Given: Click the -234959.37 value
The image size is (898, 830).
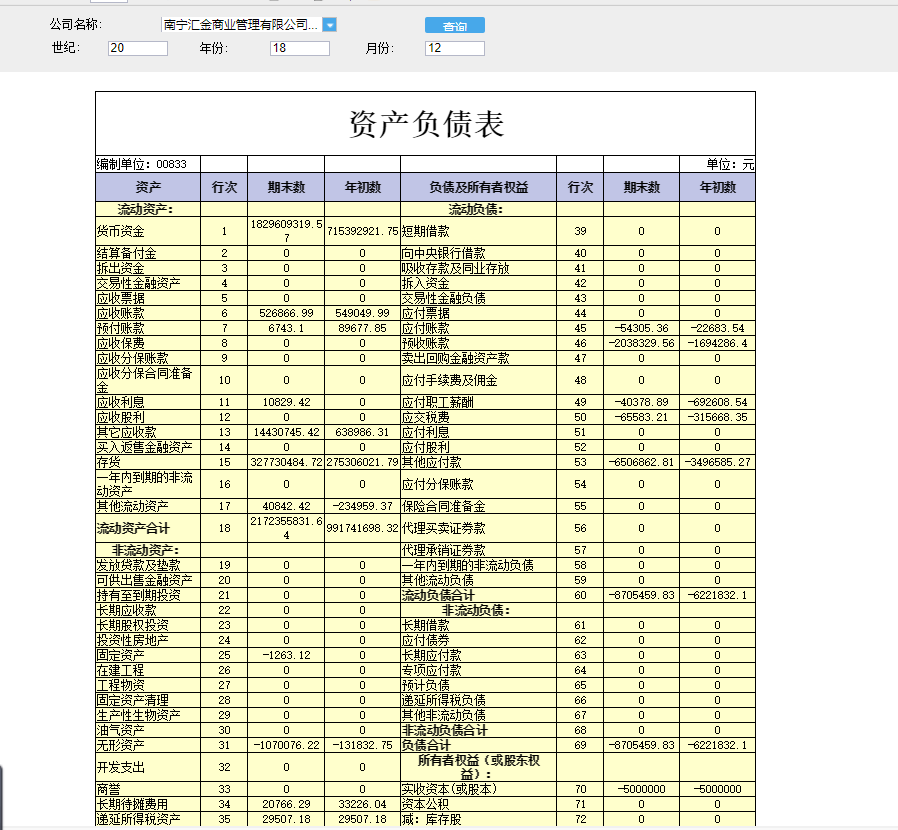Looking at the screenshot, I should click(x=363, y=506).
